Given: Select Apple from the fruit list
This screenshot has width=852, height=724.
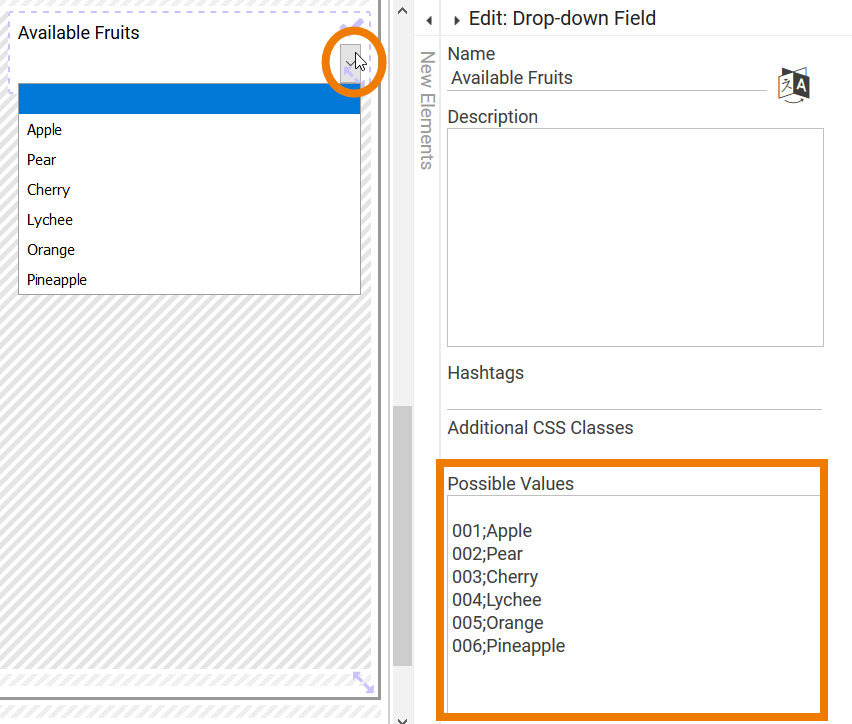Looking at the screenshot, I should [44, 129].
